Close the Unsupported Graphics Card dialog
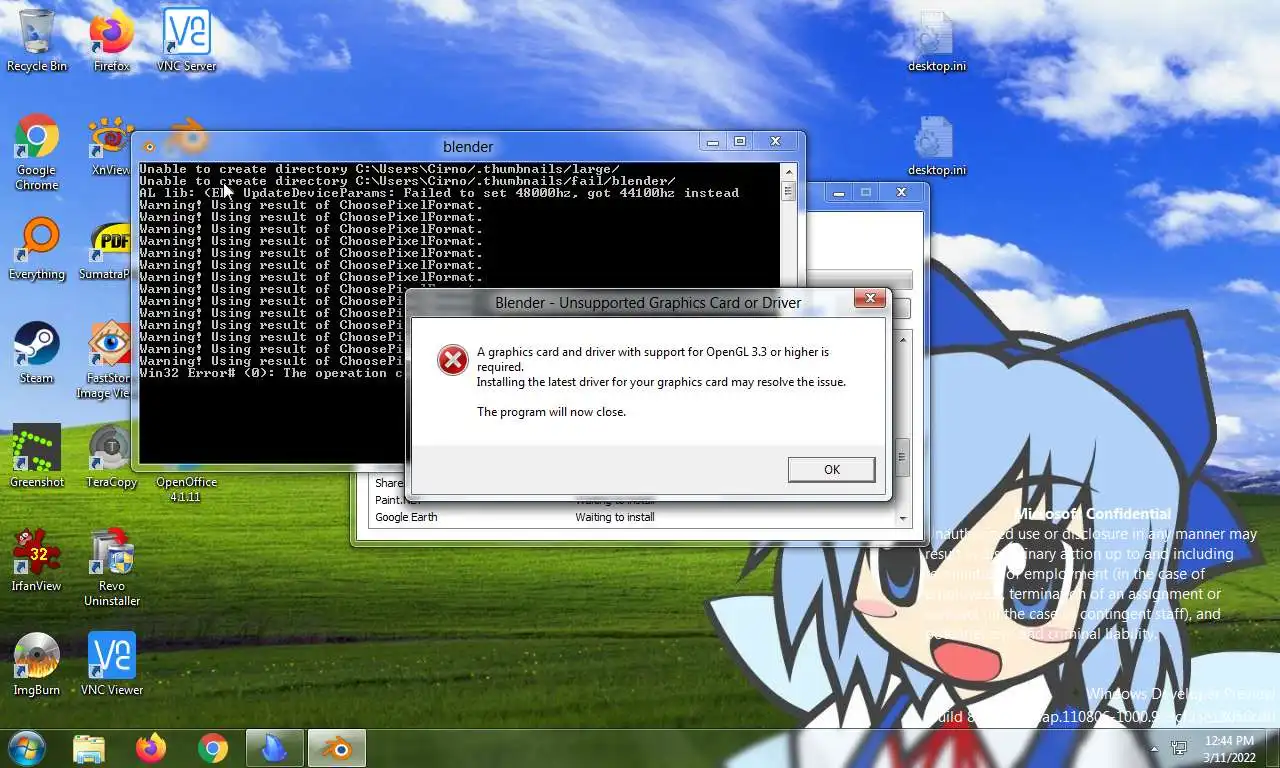This screenshot has height=768, width=1280. pos(870,298)
